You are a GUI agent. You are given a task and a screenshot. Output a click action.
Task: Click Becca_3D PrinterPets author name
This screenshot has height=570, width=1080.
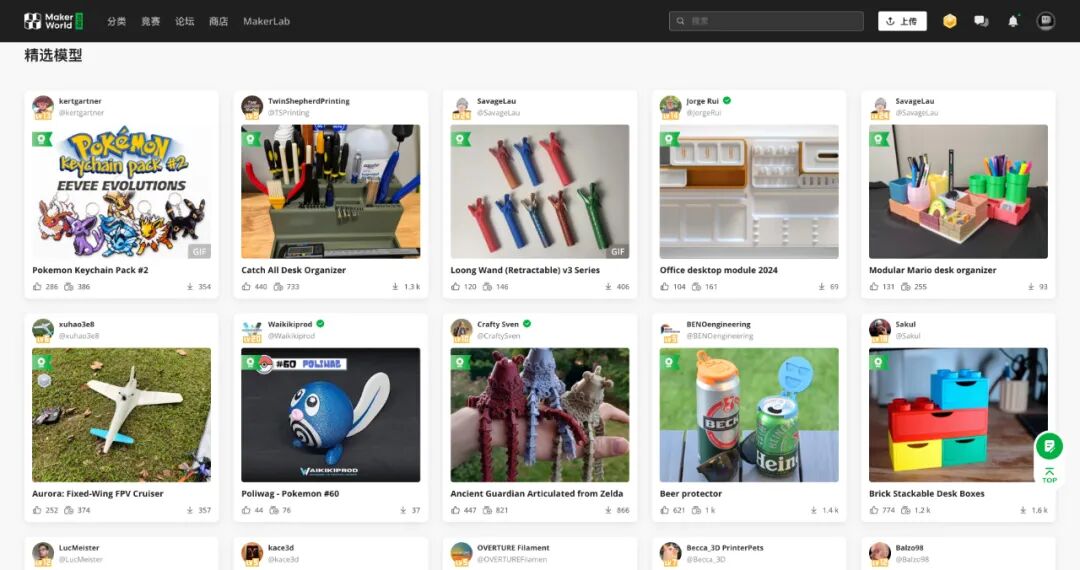point(725,548)
